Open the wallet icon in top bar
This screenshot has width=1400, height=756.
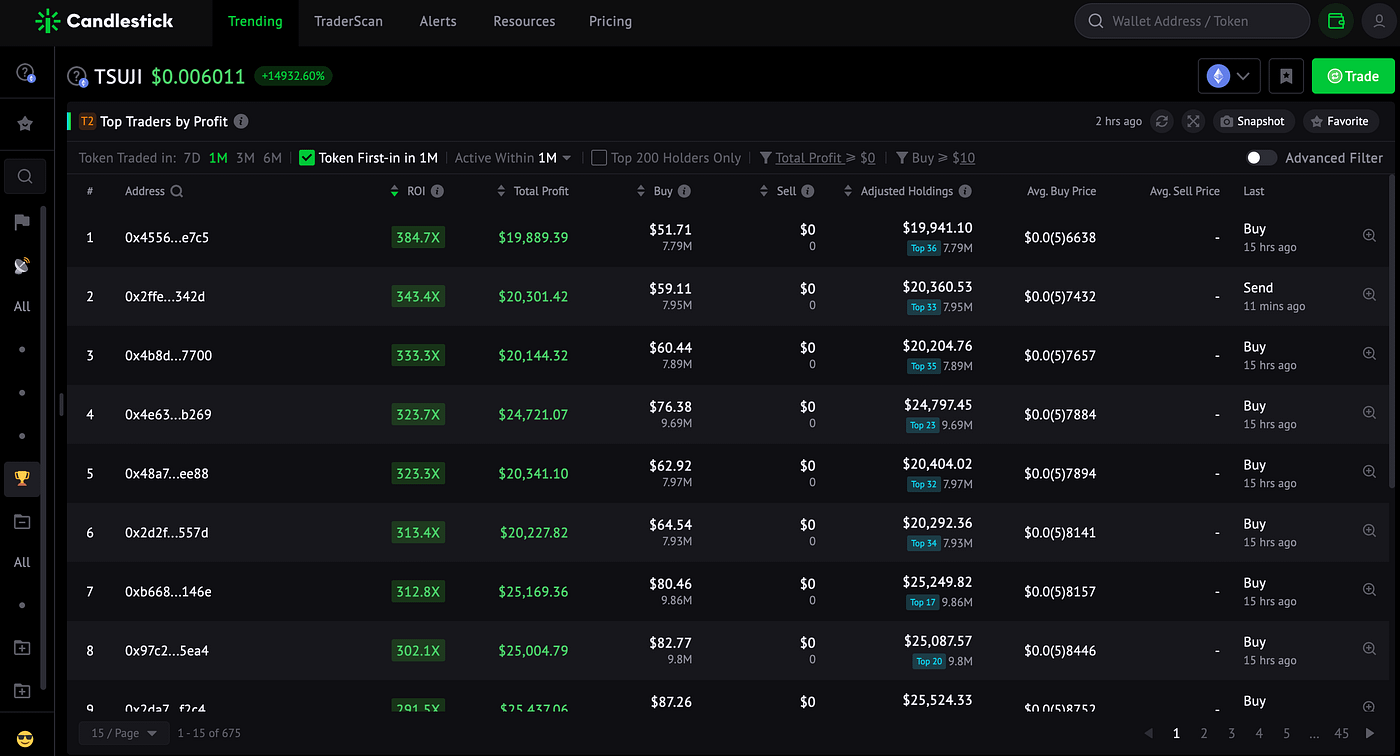(1335, 21)
